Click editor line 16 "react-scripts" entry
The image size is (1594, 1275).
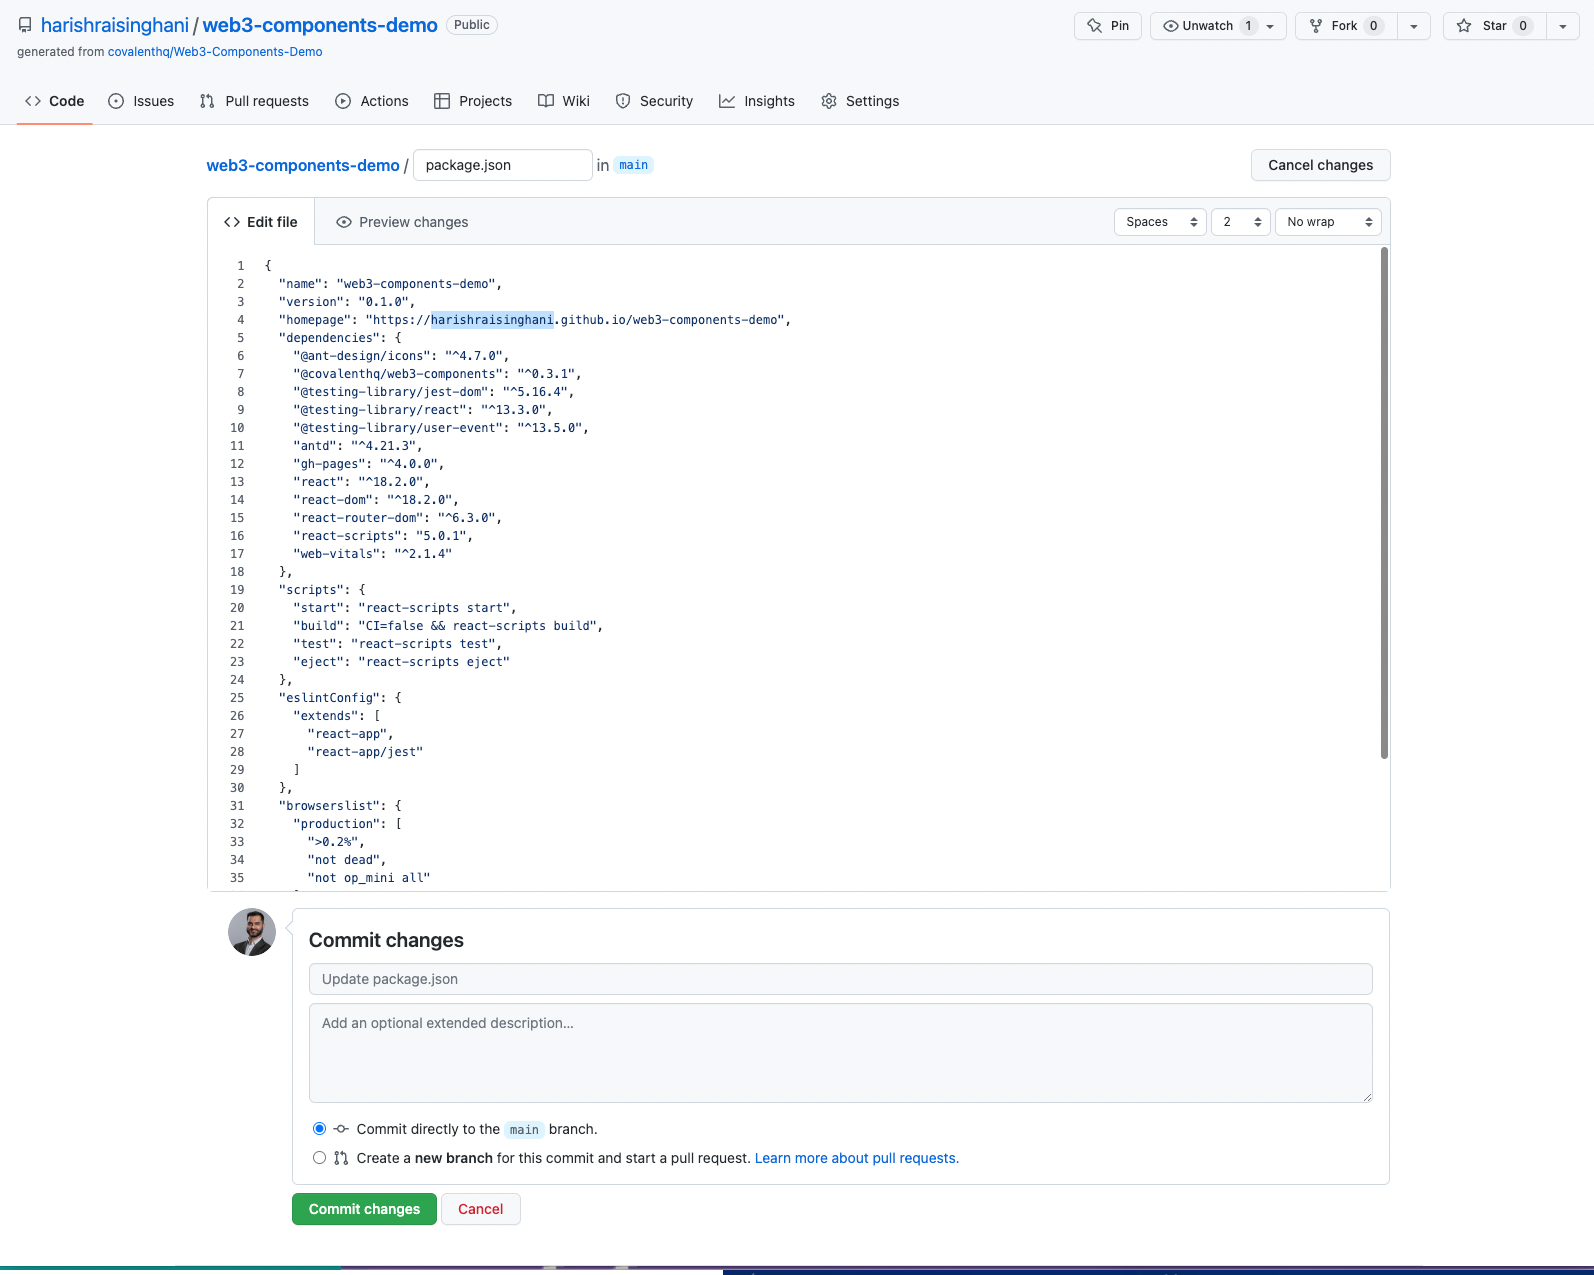(x=383, y=536)
